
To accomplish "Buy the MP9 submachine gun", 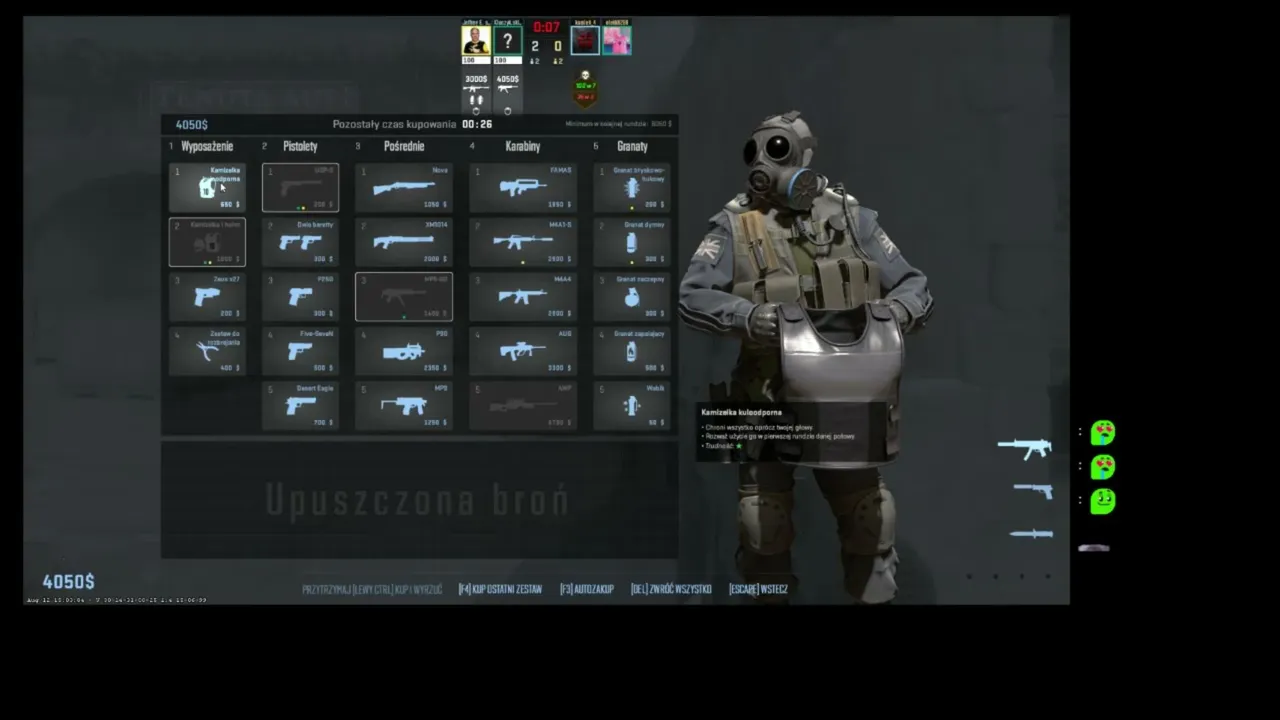I will [404, 406].
